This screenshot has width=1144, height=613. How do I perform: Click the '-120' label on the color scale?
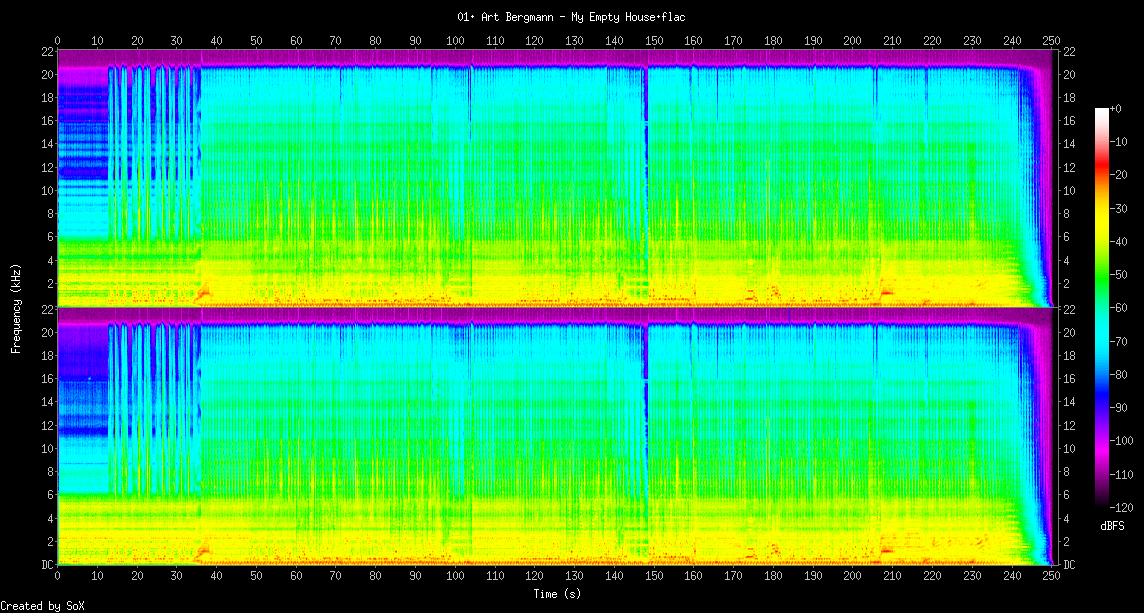point(1121,507)
